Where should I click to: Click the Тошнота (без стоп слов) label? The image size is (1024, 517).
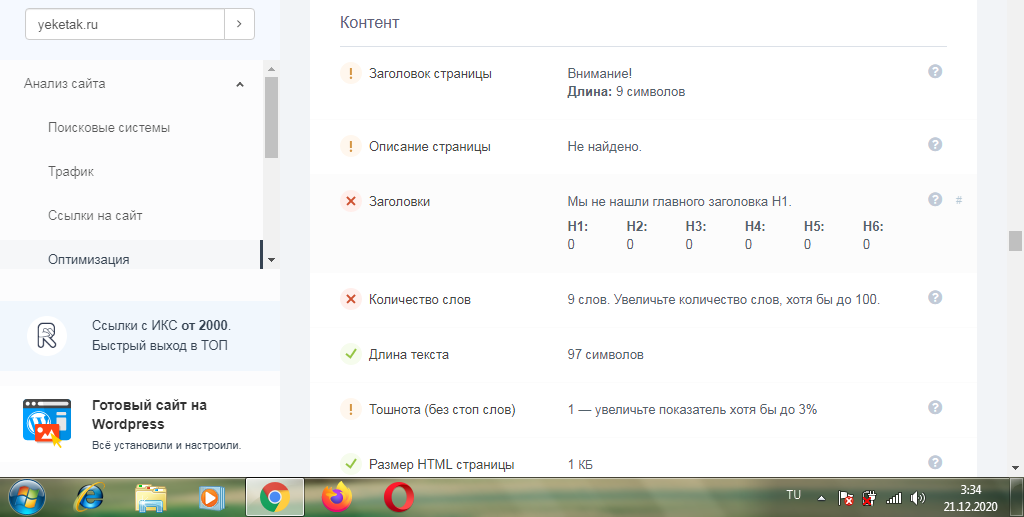442,409
